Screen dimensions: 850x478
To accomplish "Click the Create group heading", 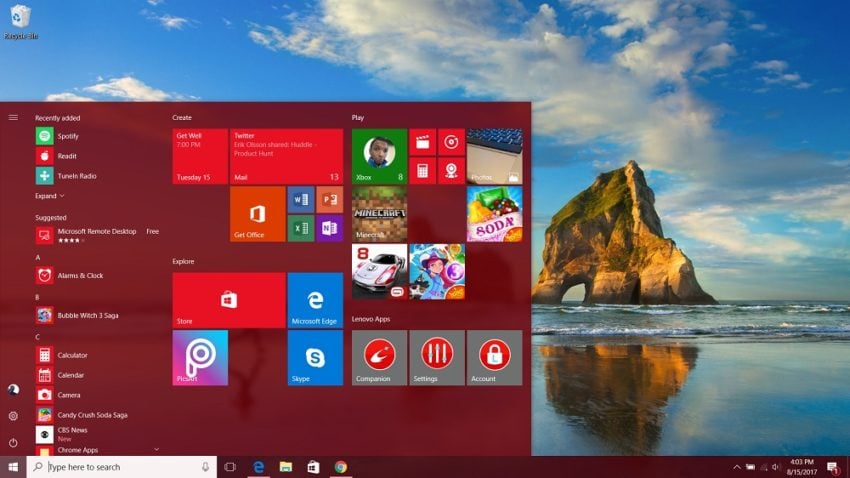I will 182,118.
